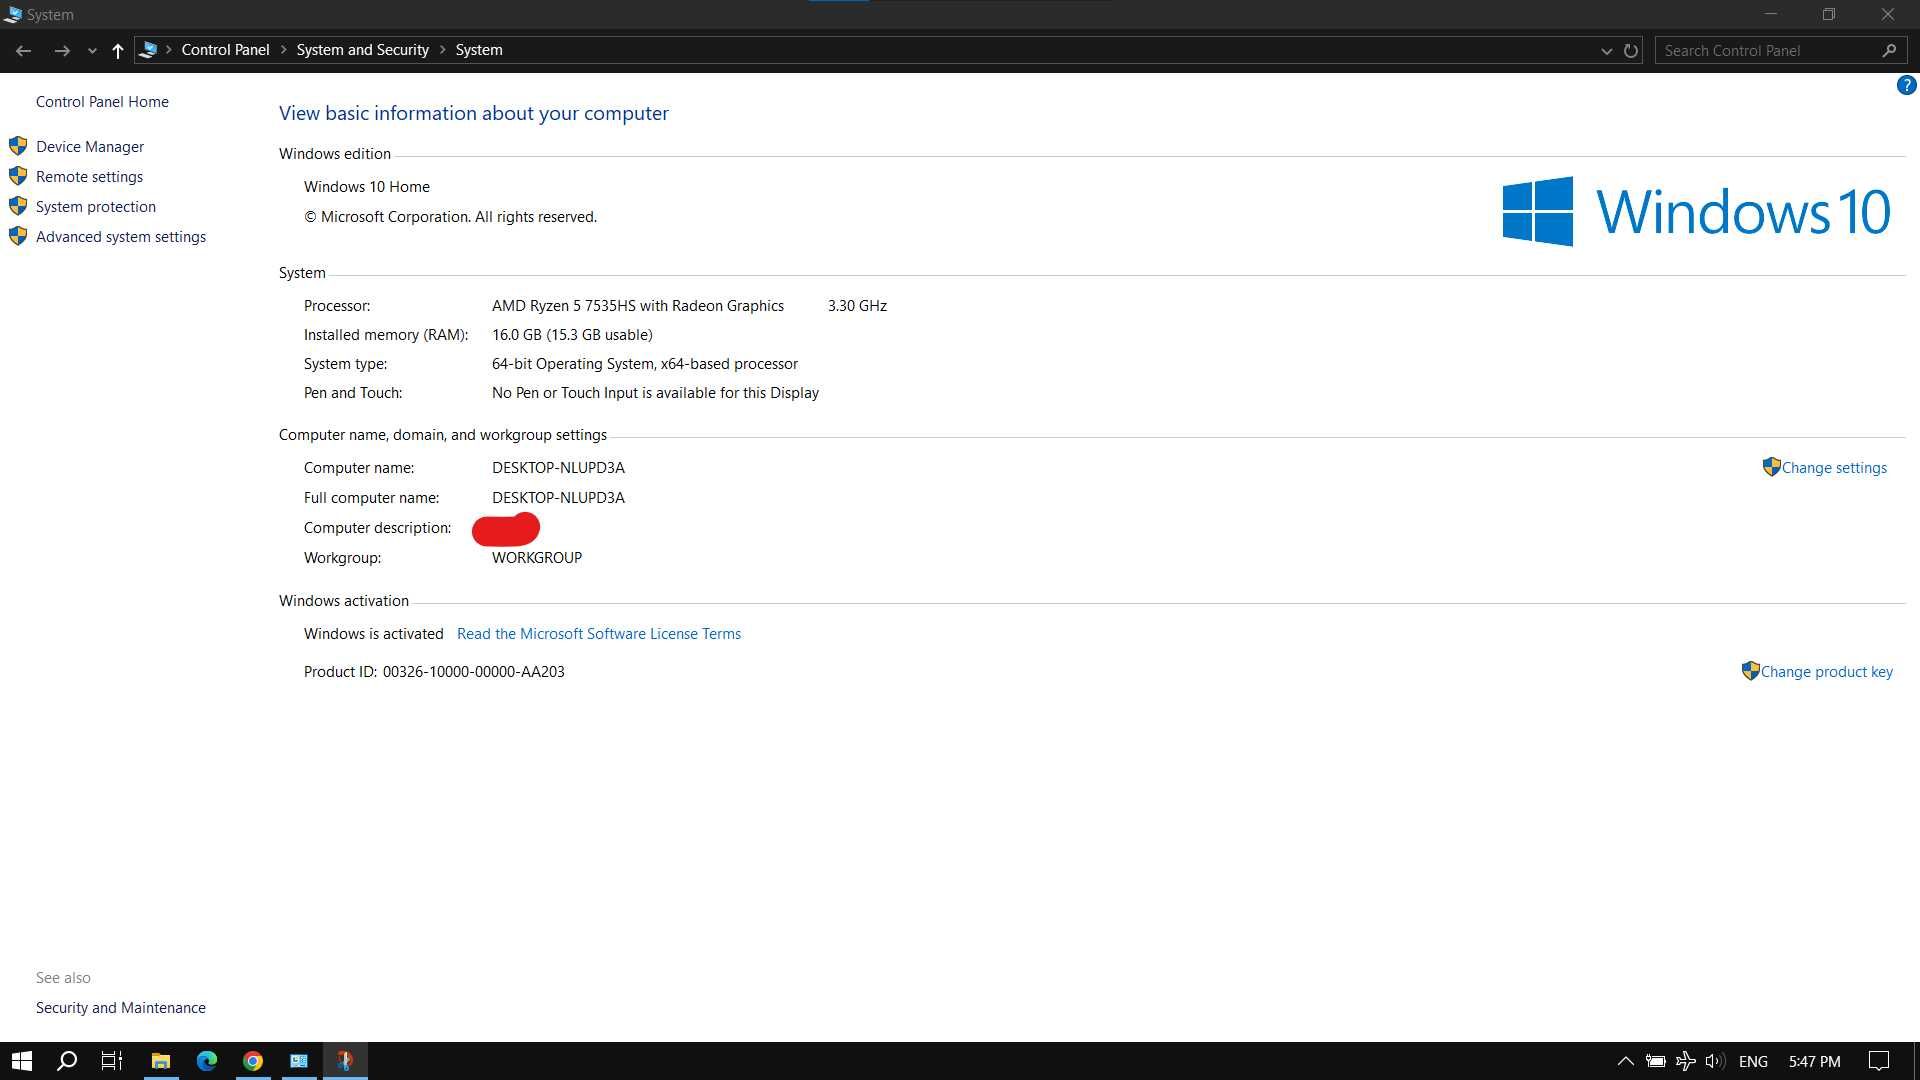Open address bar history dropdown
Viewport: 1920px width, 1080px height.
point(1606,51)
